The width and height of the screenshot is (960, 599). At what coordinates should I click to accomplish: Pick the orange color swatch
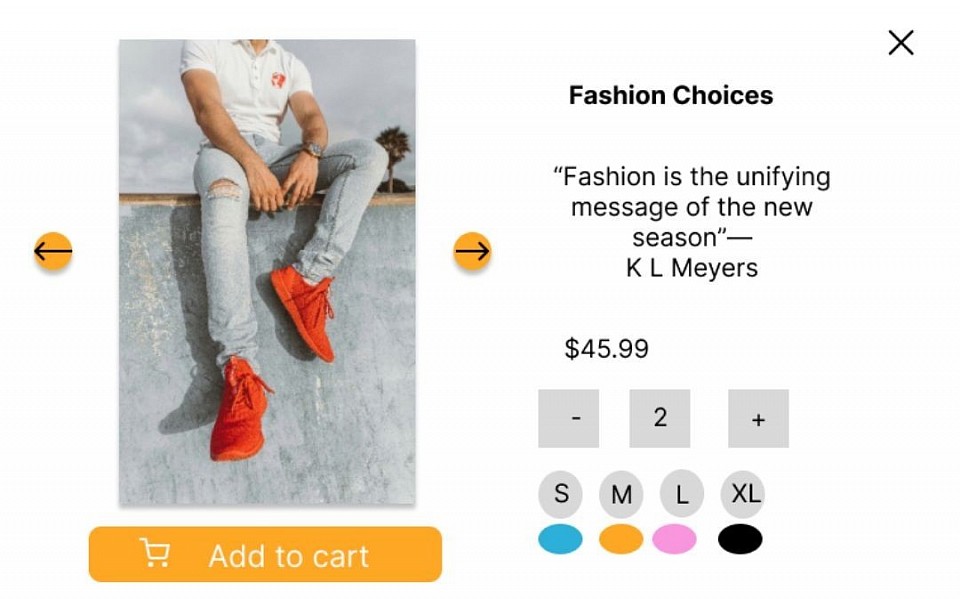(621, 539)
